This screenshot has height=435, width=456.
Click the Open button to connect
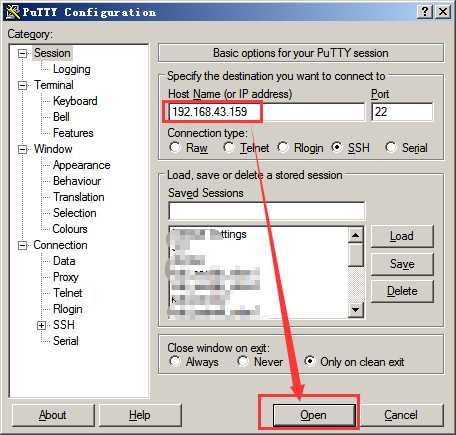point(313,415)
